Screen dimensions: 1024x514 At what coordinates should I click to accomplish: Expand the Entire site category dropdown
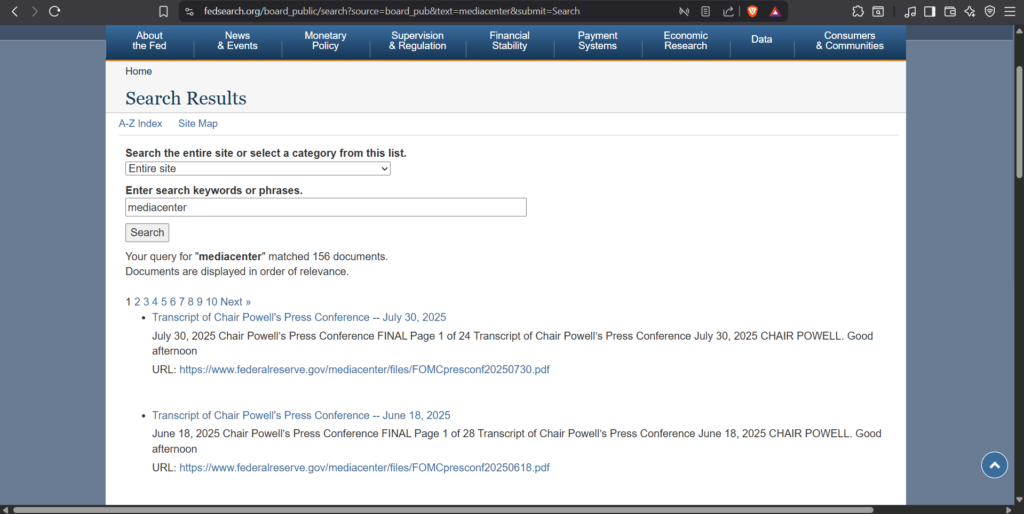tap(258, 169)
